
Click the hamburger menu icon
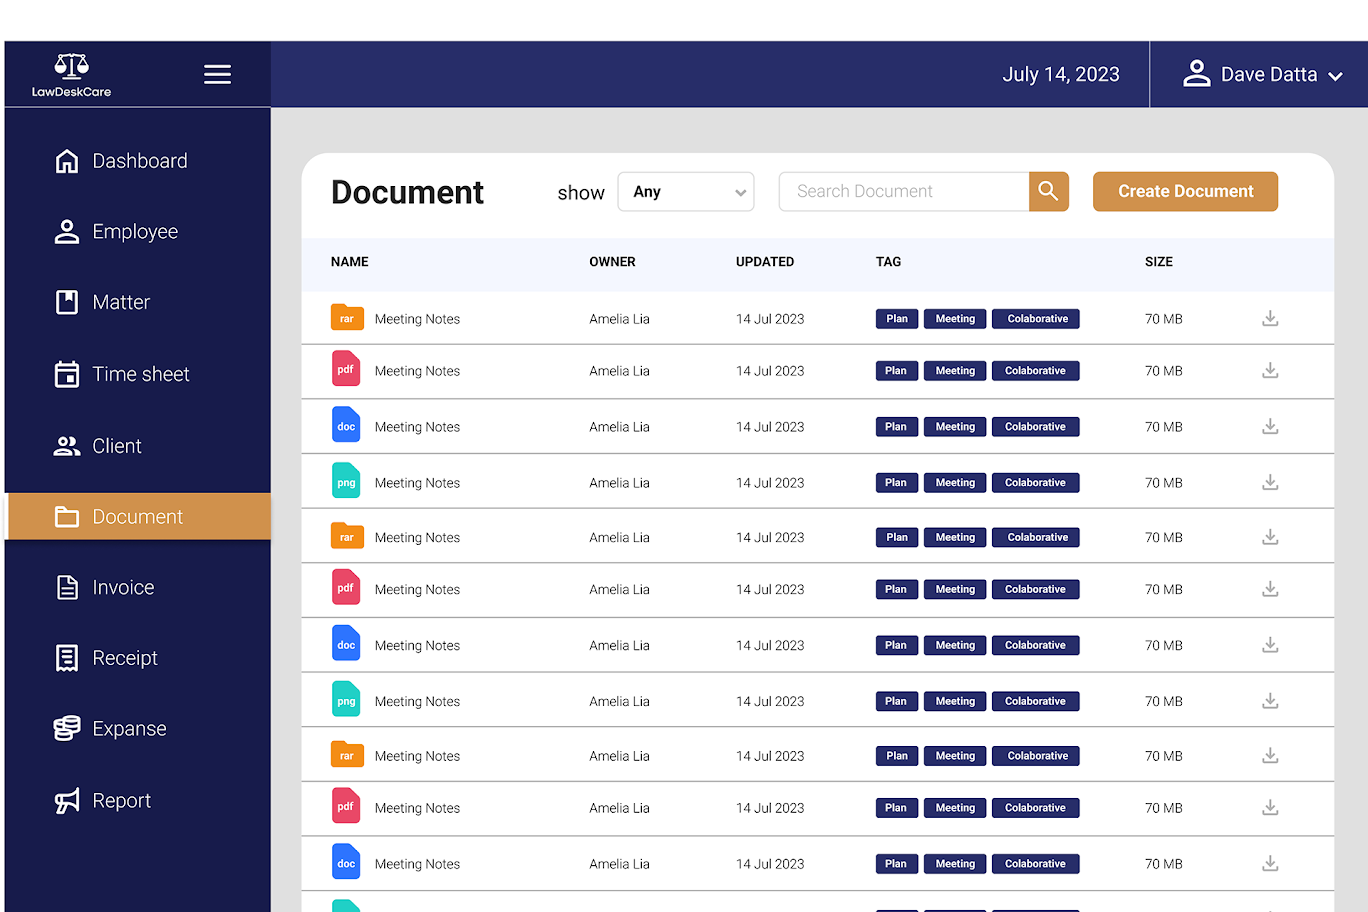tap(217, 75)
